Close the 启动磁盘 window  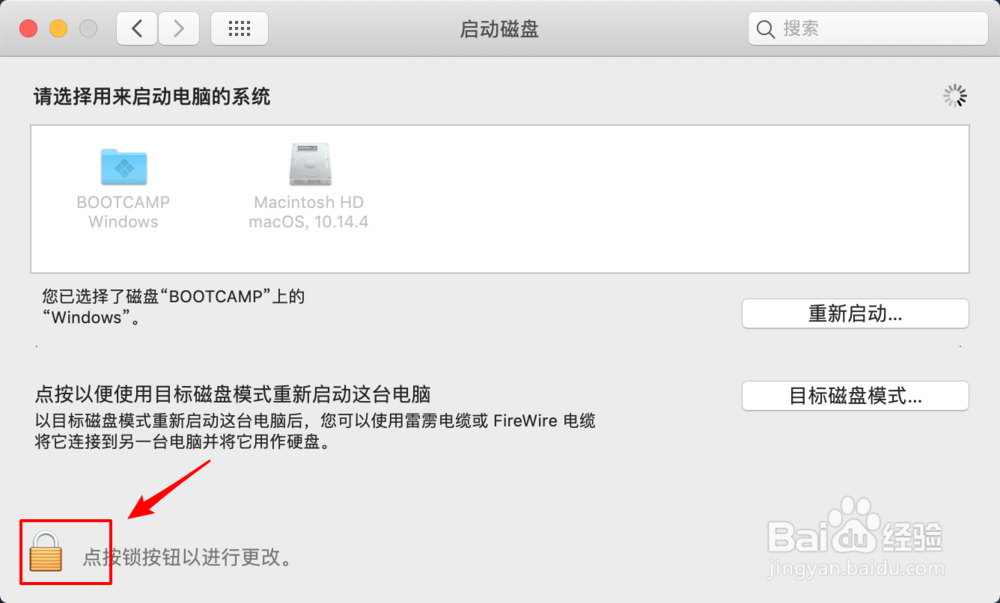point(28,29)
